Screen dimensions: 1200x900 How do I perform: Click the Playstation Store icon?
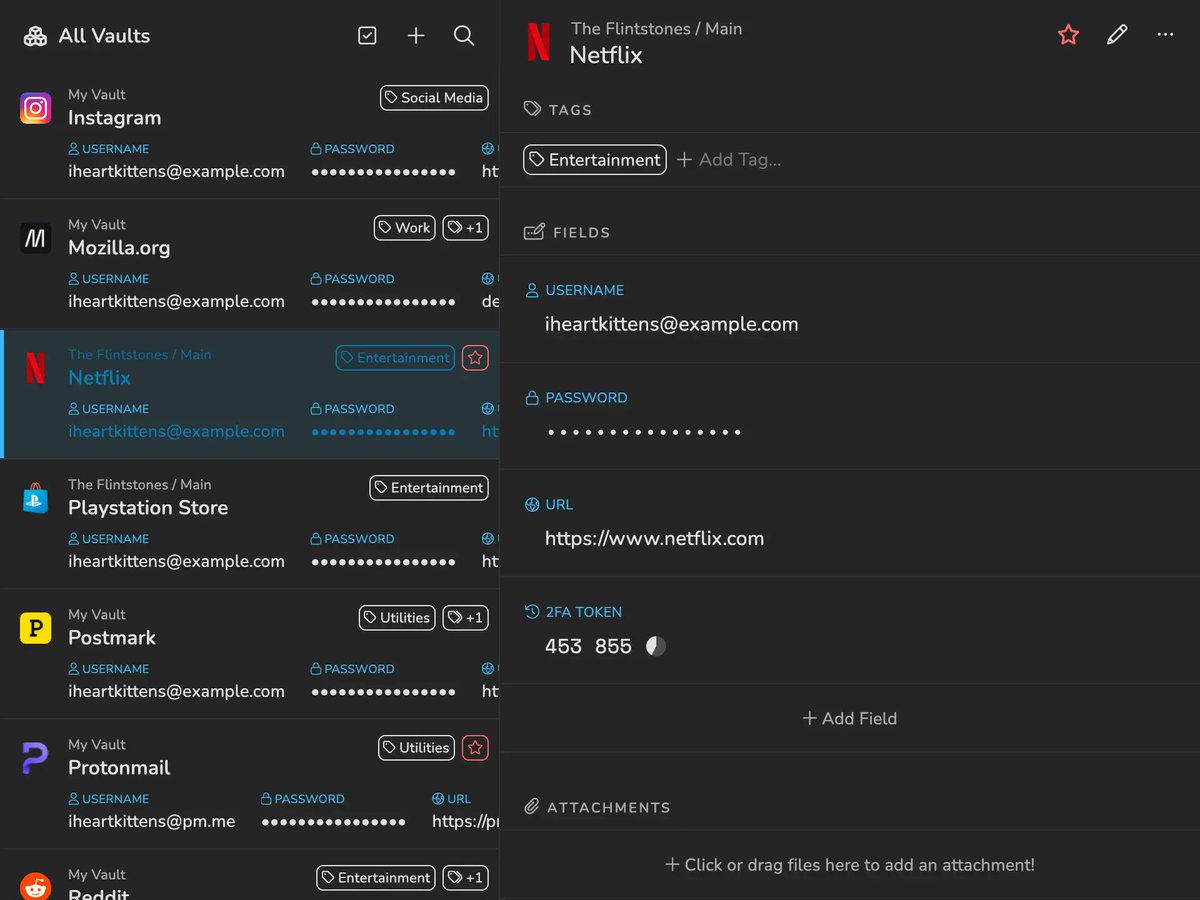coord(35,498)
